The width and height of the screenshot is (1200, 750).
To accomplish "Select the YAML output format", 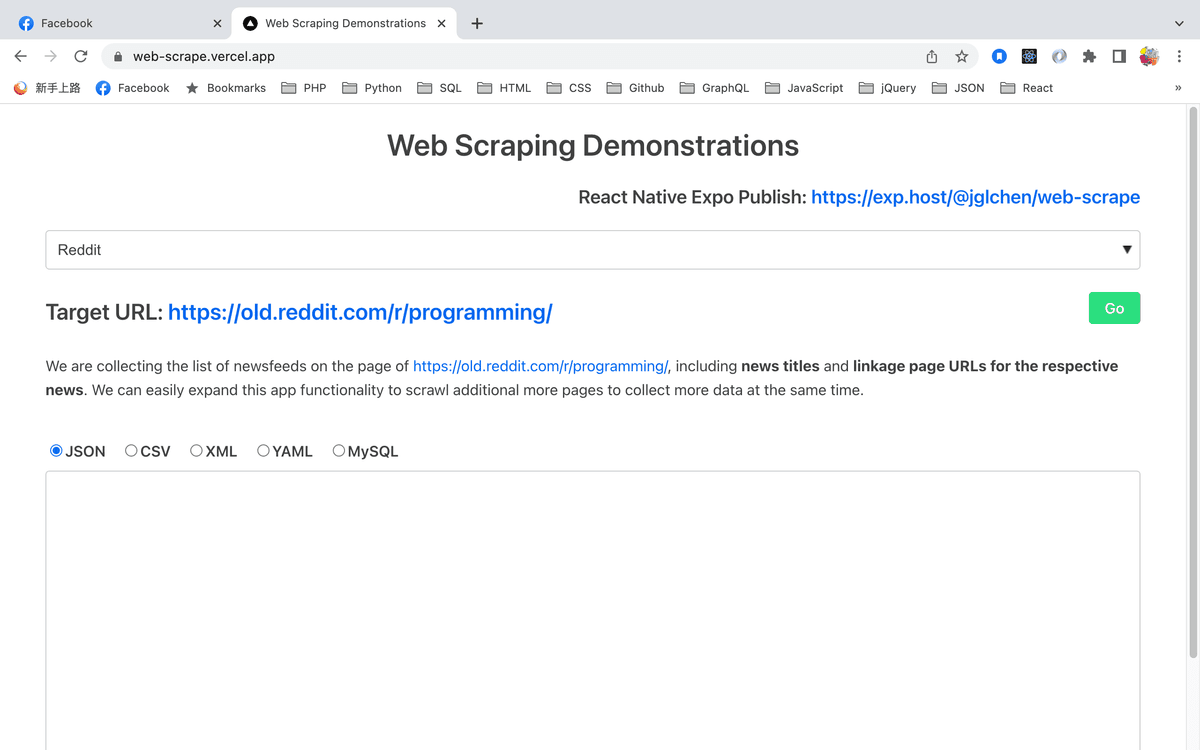I will (x=263, y=451).
